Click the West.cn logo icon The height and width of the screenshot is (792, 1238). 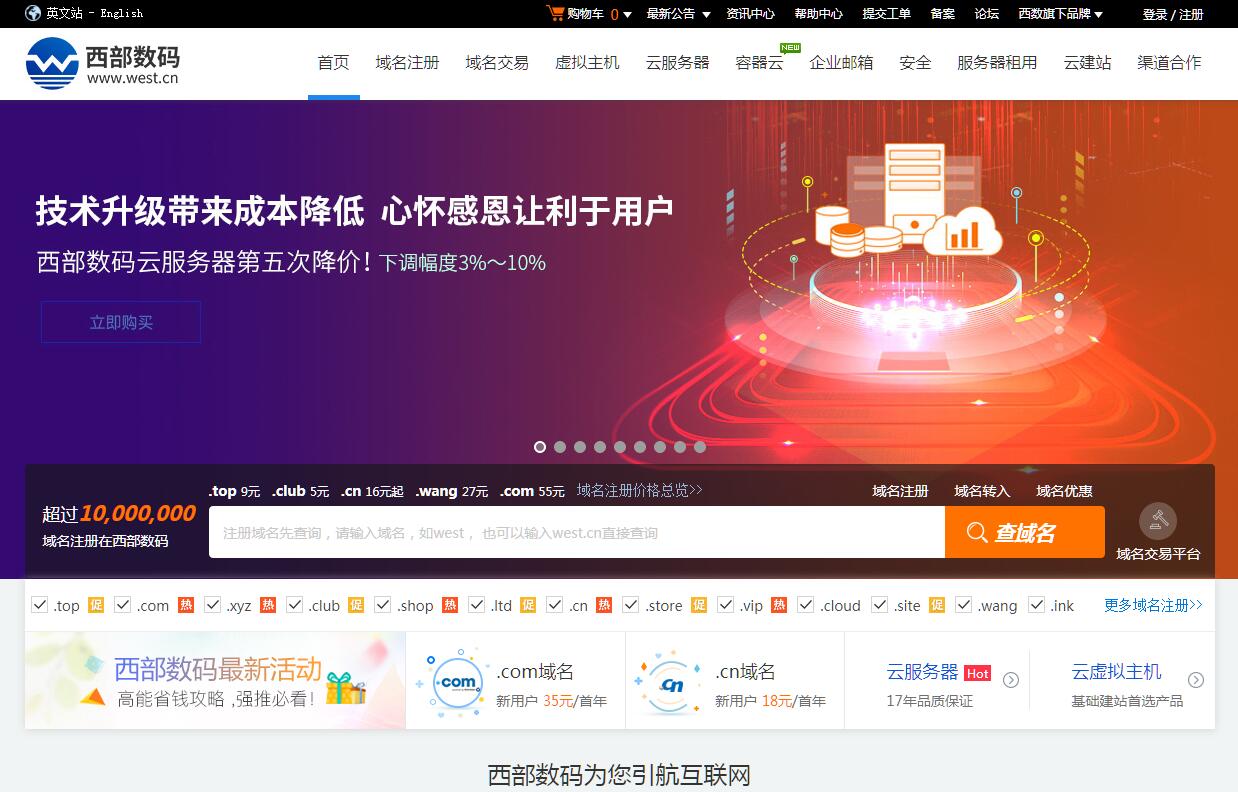click(52, 63)
